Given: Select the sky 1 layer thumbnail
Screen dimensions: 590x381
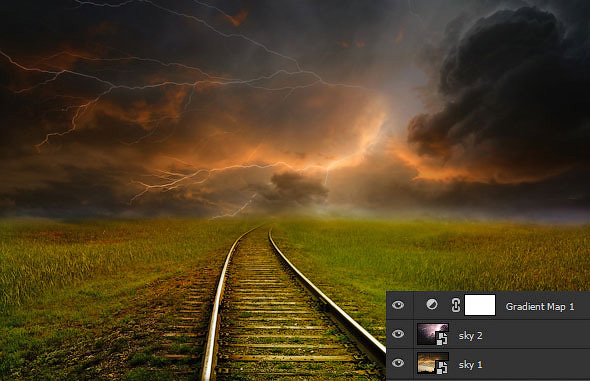Looking at the screenshot, I should point(433,363).
